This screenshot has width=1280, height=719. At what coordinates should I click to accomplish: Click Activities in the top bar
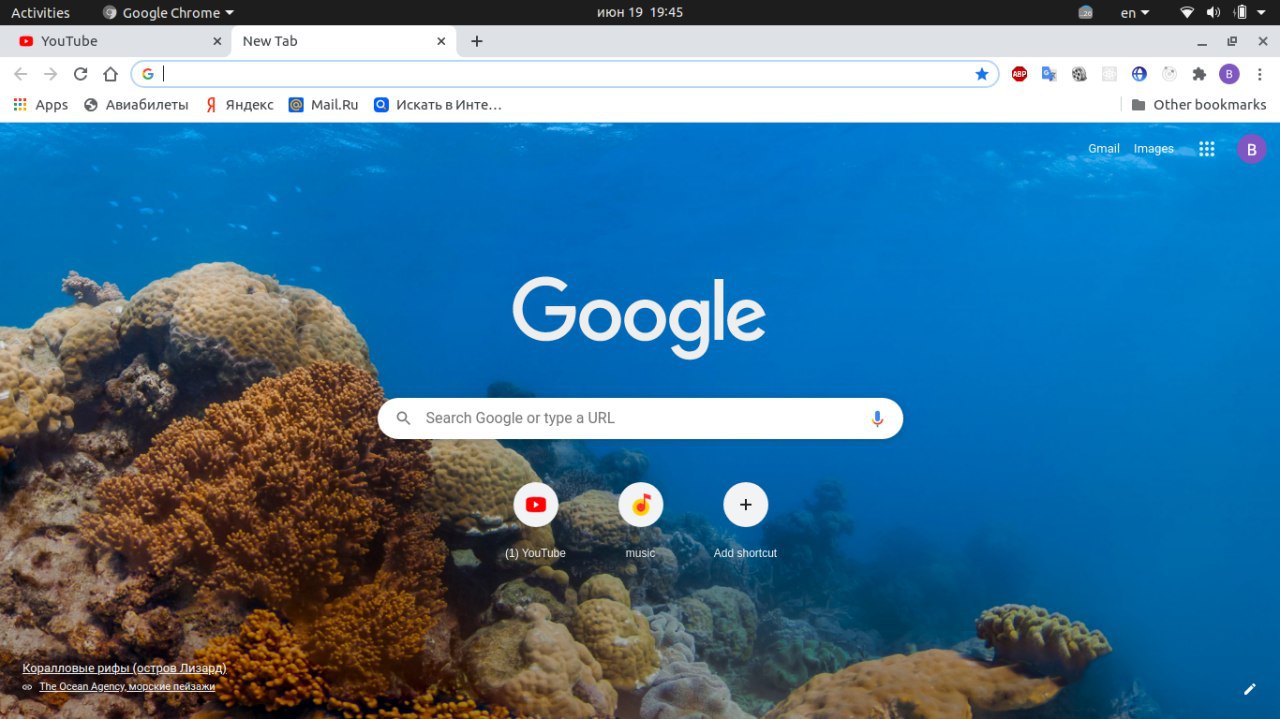point(40,13)
